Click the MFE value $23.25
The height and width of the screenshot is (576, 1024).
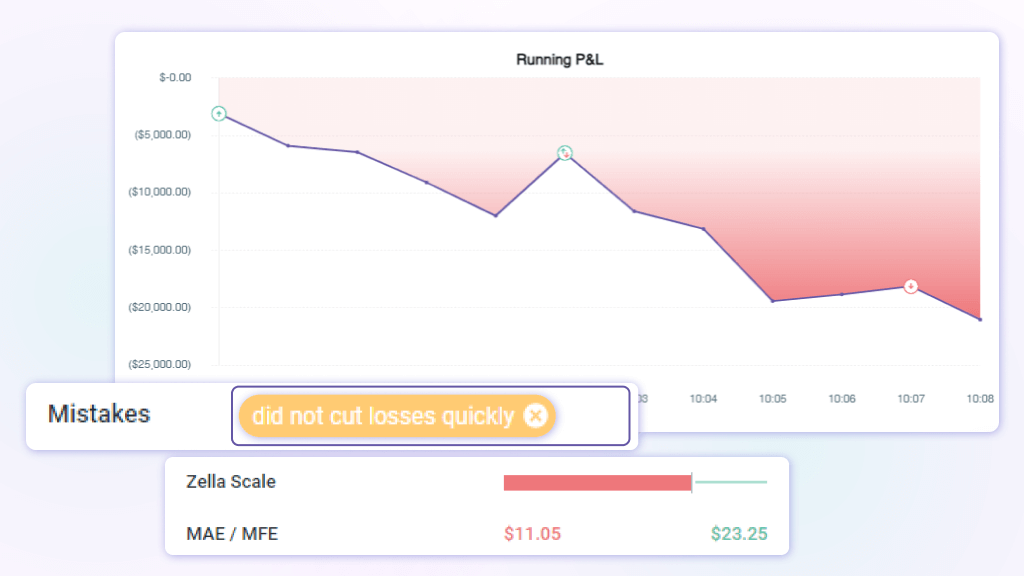(x=739, y=534)
